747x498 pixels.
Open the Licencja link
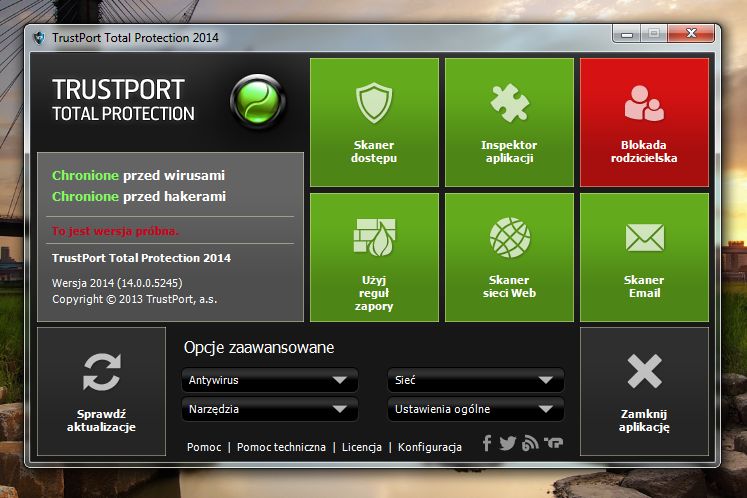tap(362, 447)
